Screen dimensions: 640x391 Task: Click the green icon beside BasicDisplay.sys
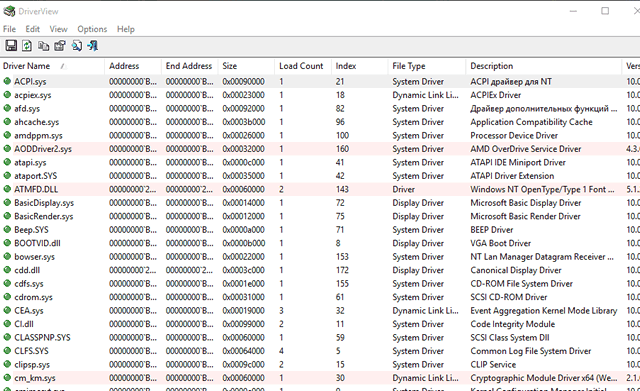[x=7, y=202]
